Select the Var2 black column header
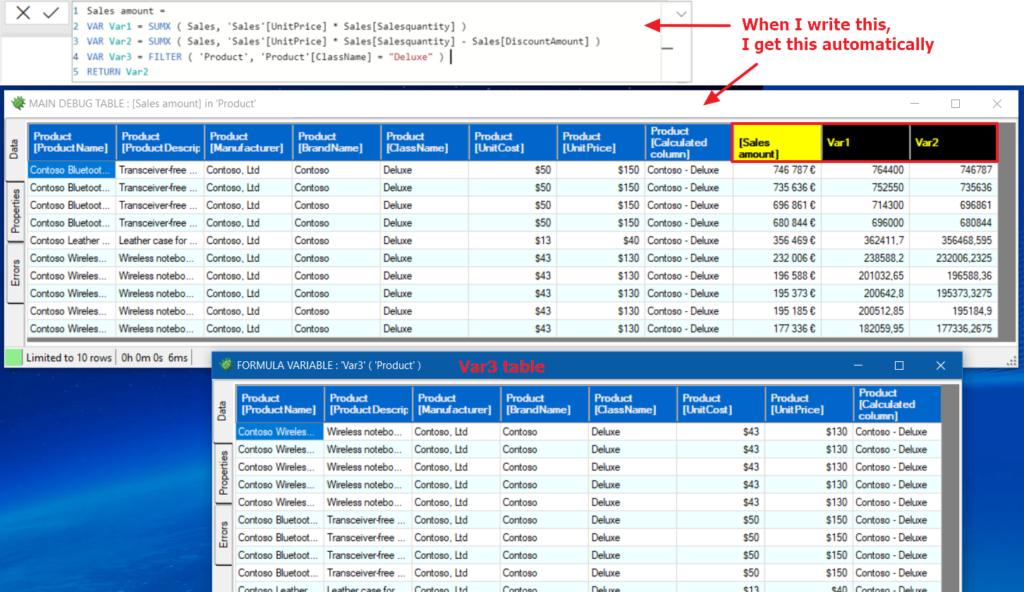Screen dimensions: 1024x592 pyautogui.click(x=953, y=142)
